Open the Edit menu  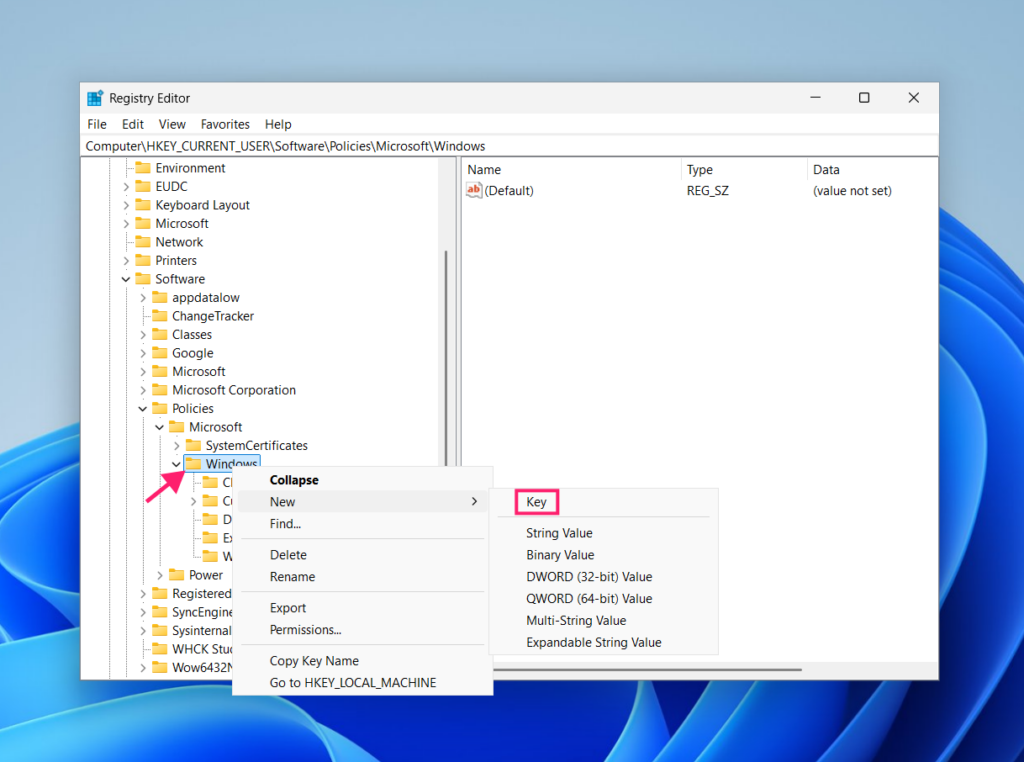(133, 124)
